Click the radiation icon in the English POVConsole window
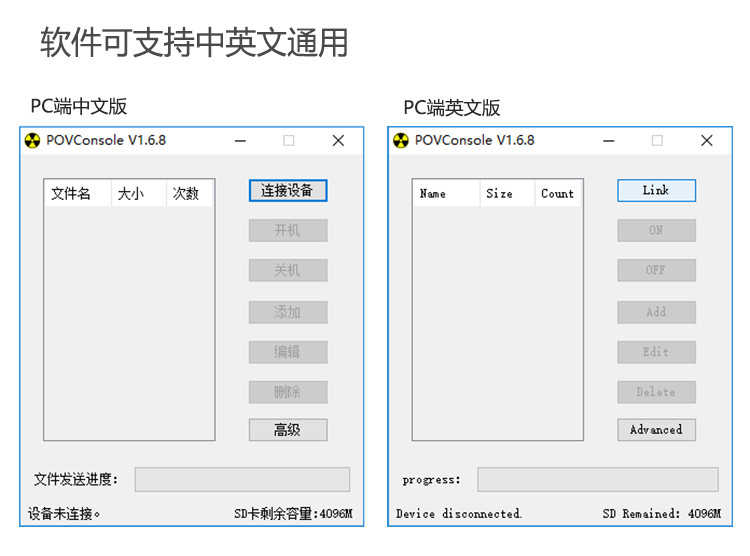Image resolution: width=750 pixels, height=556 pixels. (401, 141)
